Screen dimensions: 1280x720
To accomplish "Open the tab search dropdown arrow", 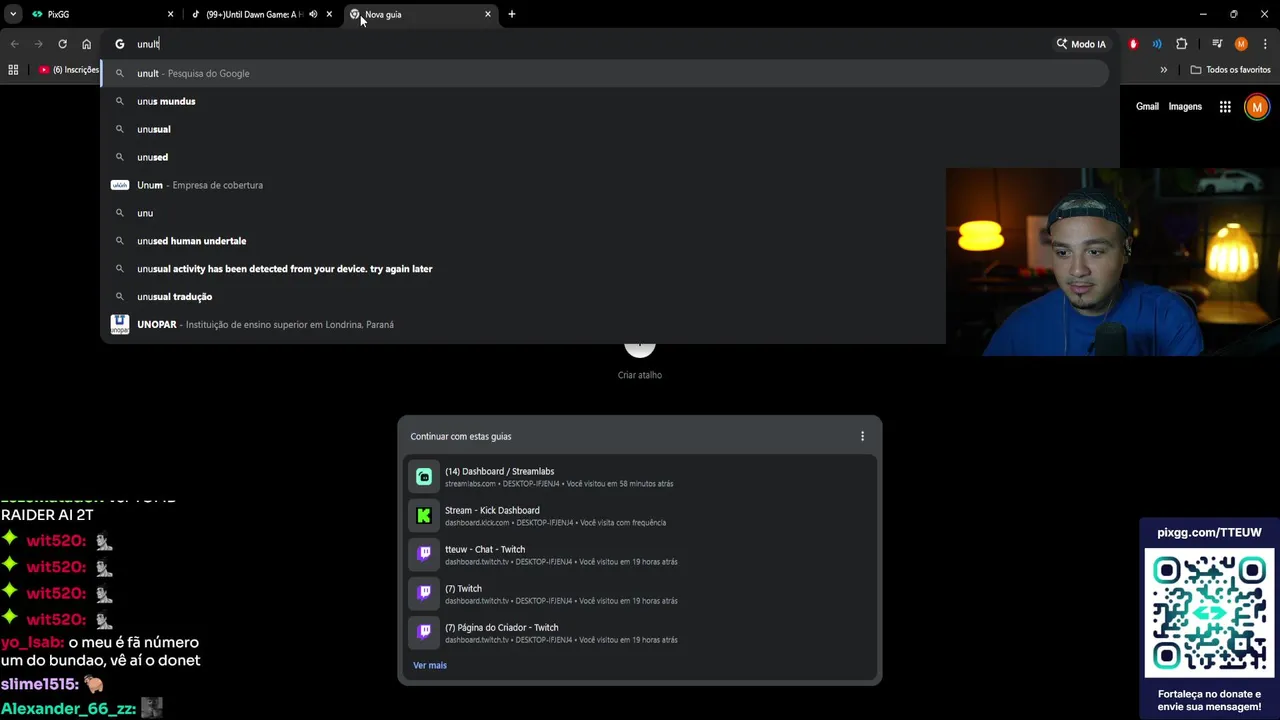I will click(x=12, y=14).
